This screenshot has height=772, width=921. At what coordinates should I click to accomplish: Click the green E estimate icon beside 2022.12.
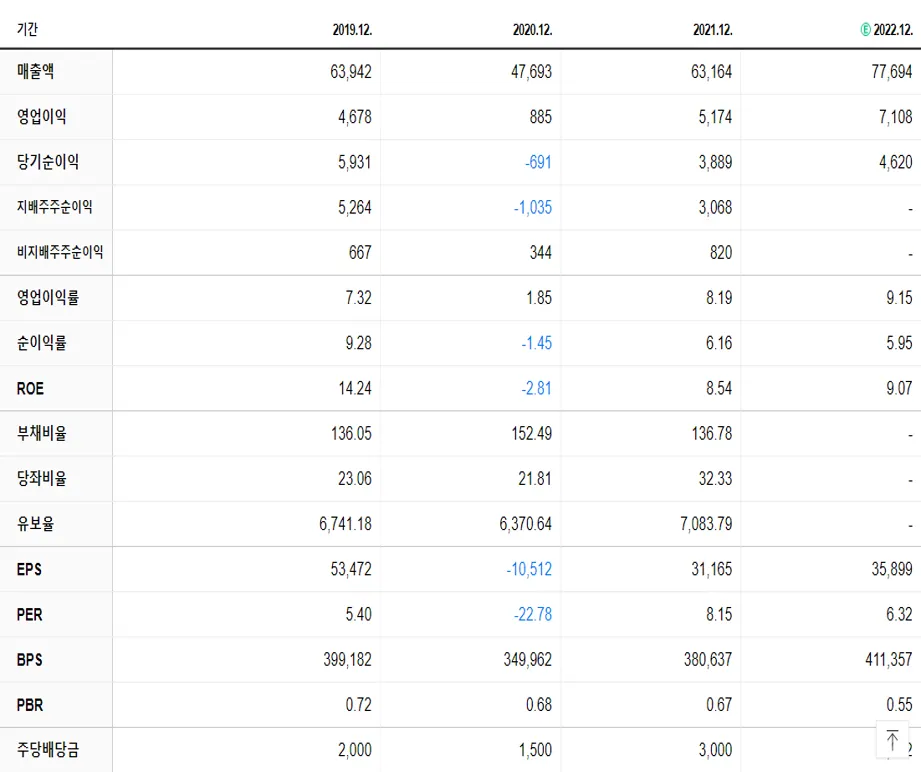point(865,29)
